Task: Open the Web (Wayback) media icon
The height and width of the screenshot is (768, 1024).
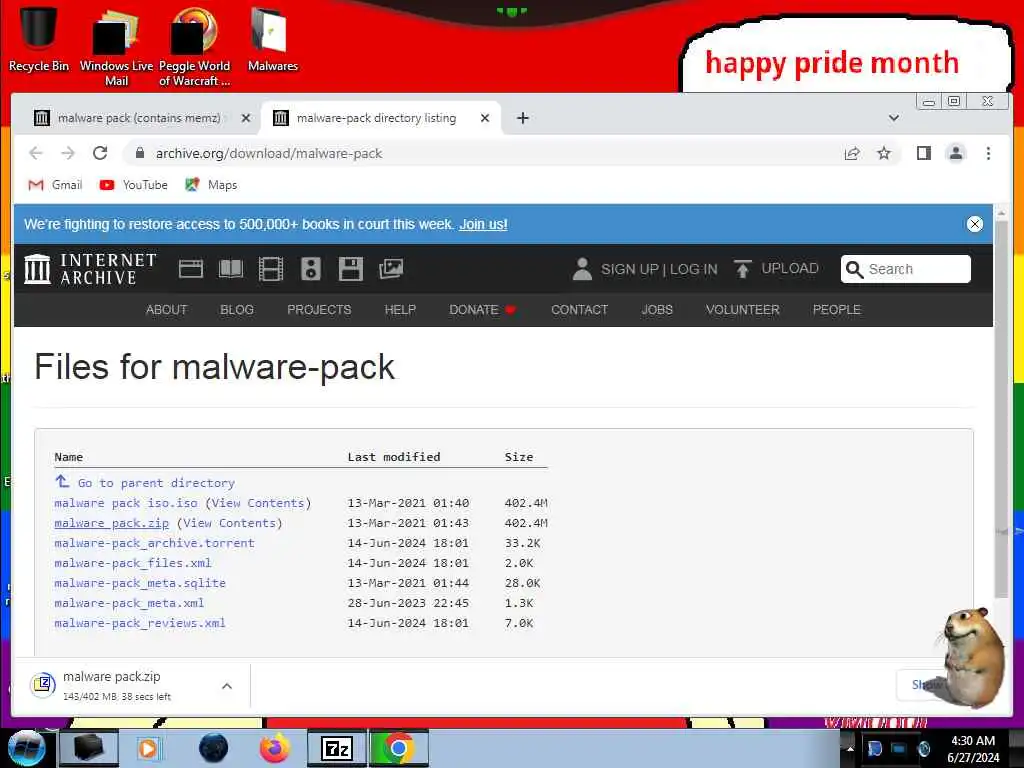Action: point(191,269)
